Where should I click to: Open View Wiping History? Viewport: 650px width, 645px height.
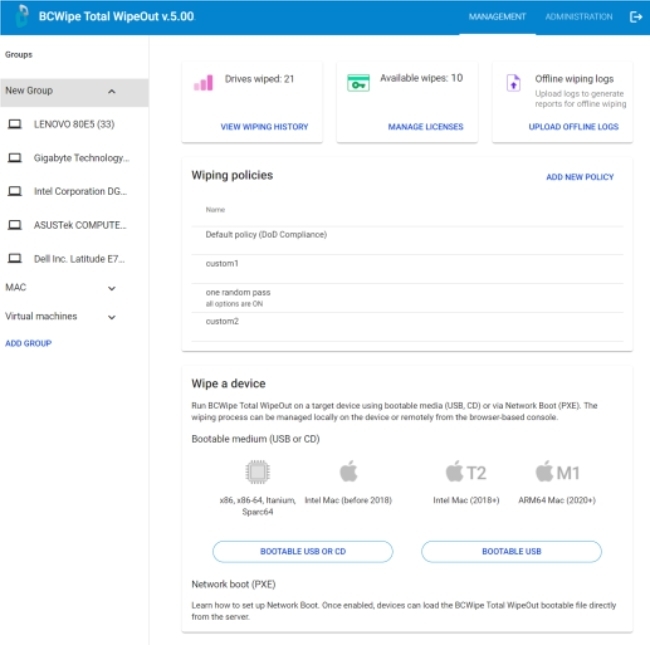point(264,127)
